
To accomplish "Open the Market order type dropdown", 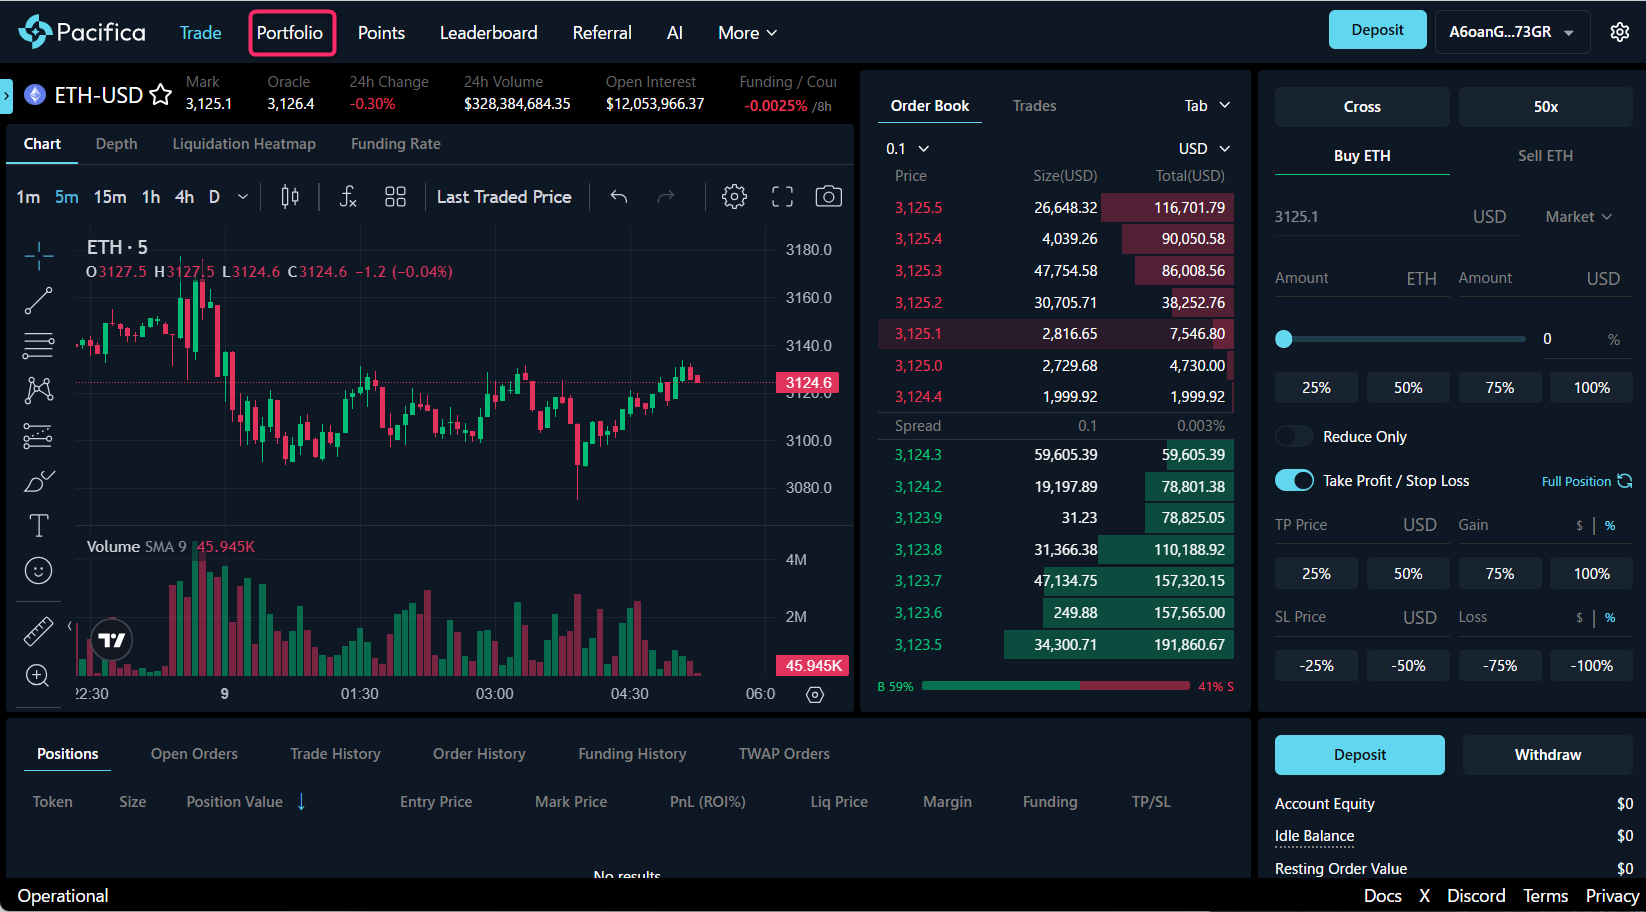I will (x=1578, y=217).
